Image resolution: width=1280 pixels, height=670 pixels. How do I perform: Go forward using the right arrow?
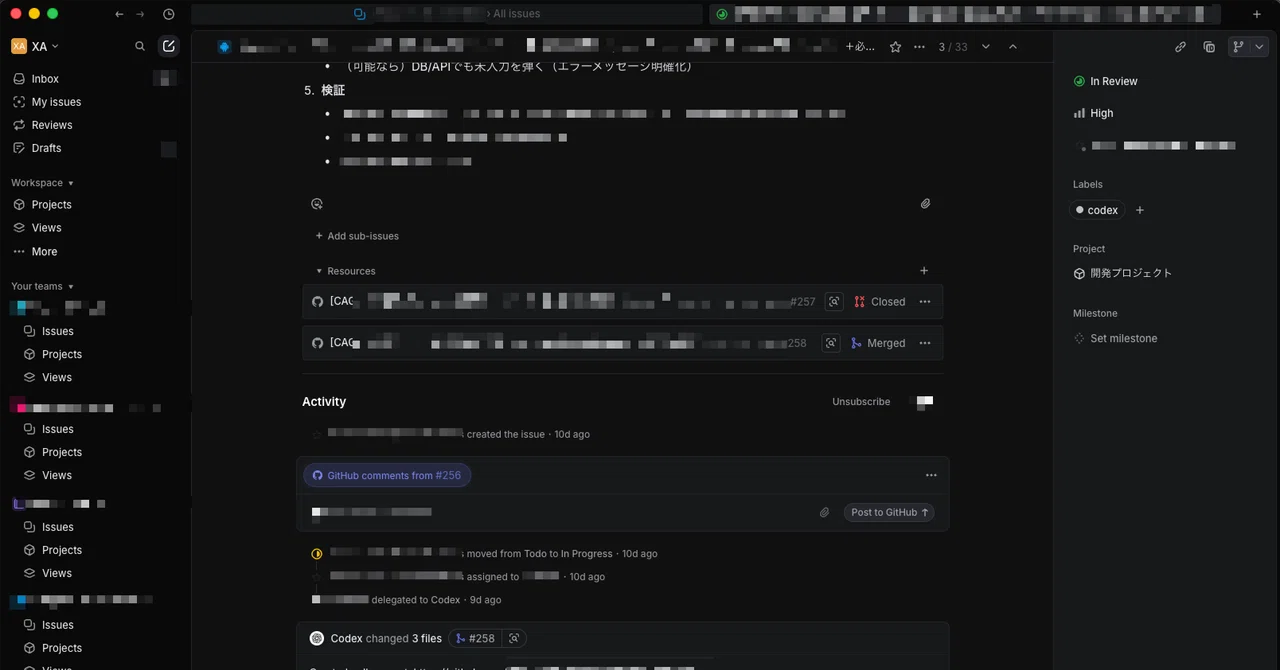(140, 14)
